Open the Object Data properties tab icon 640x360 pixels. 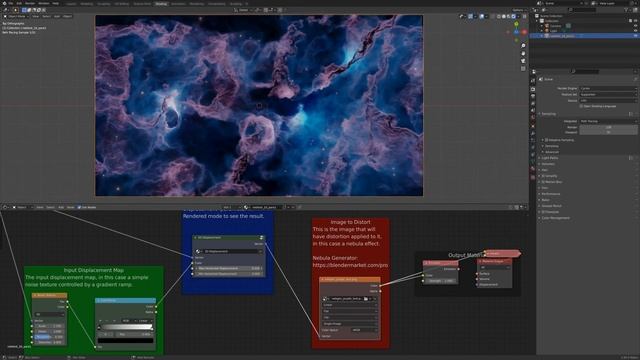point(533,162)
